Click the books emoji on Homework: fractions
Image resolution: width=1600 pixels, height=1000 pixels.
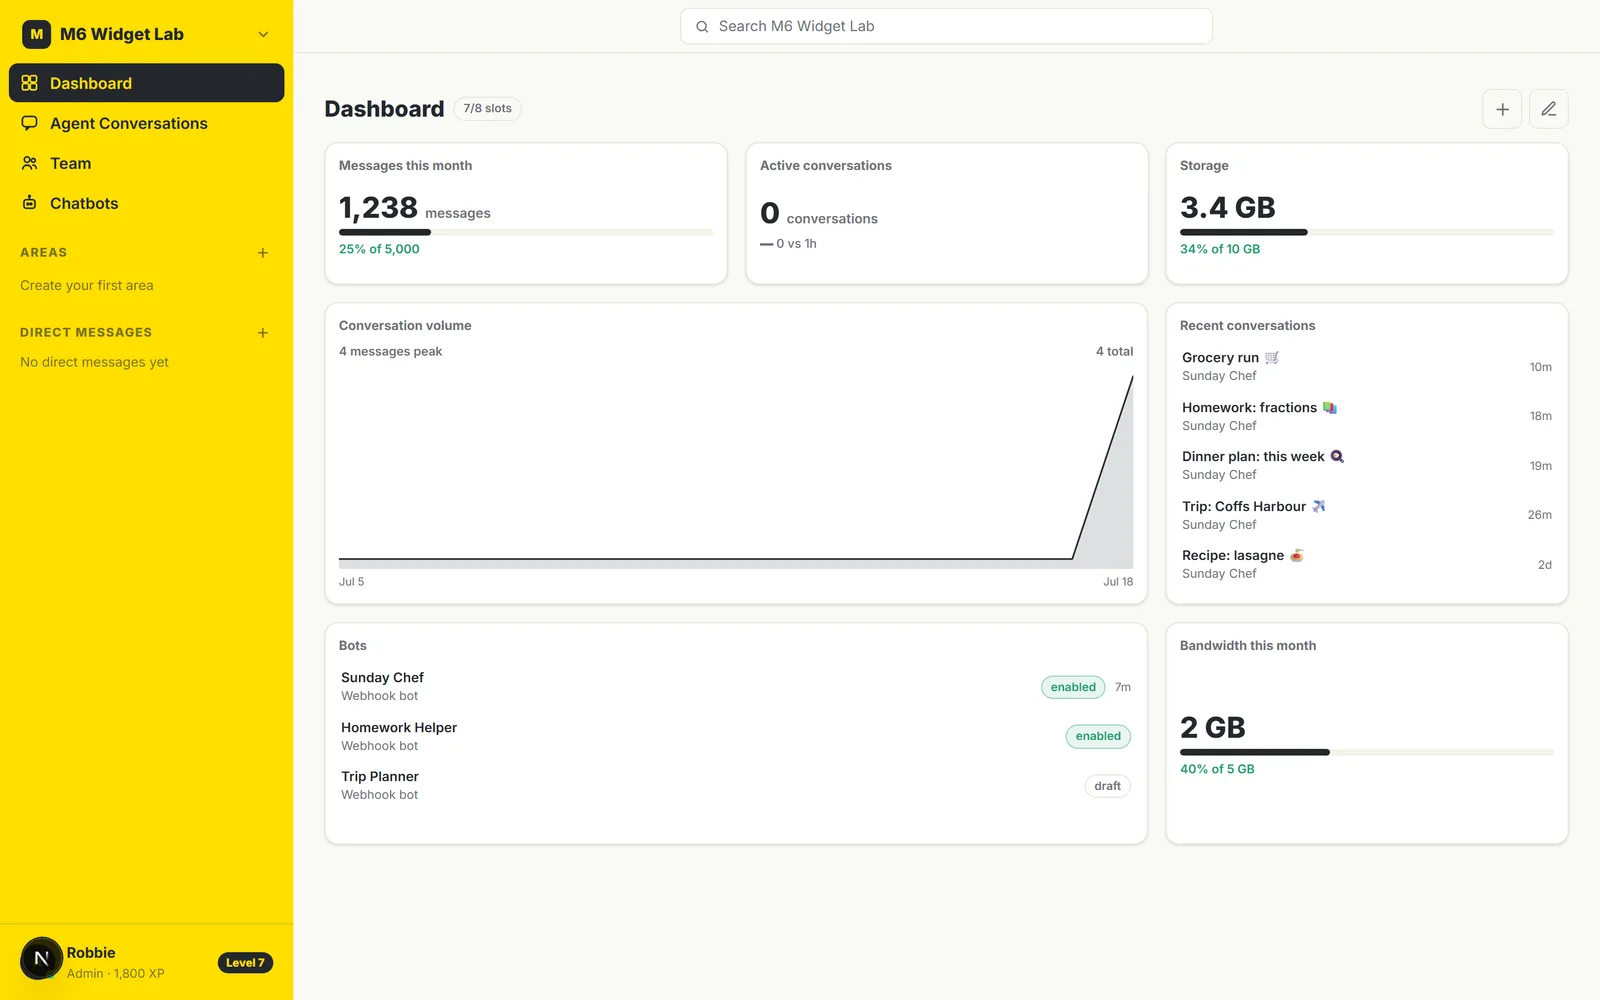pyautogui.click(x=1330, y=408)
